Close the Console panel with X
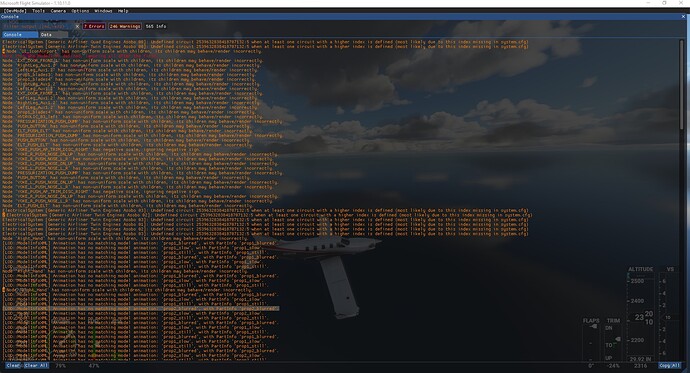Image resolution: width=690 pixels, height=373 pixels. coord(683,17)
